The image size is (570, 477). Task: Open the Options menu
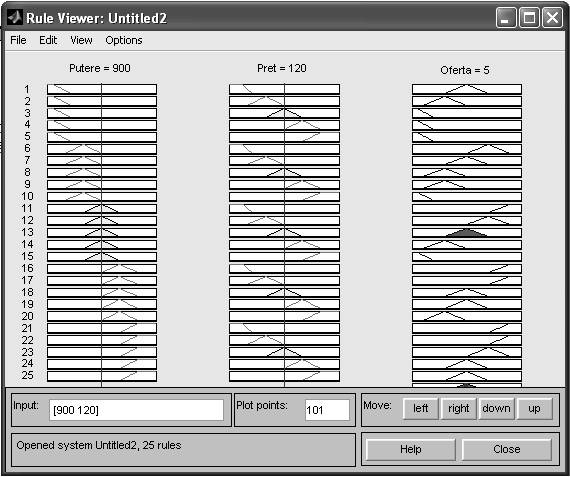pyautogui.click(x=124, y=40)
